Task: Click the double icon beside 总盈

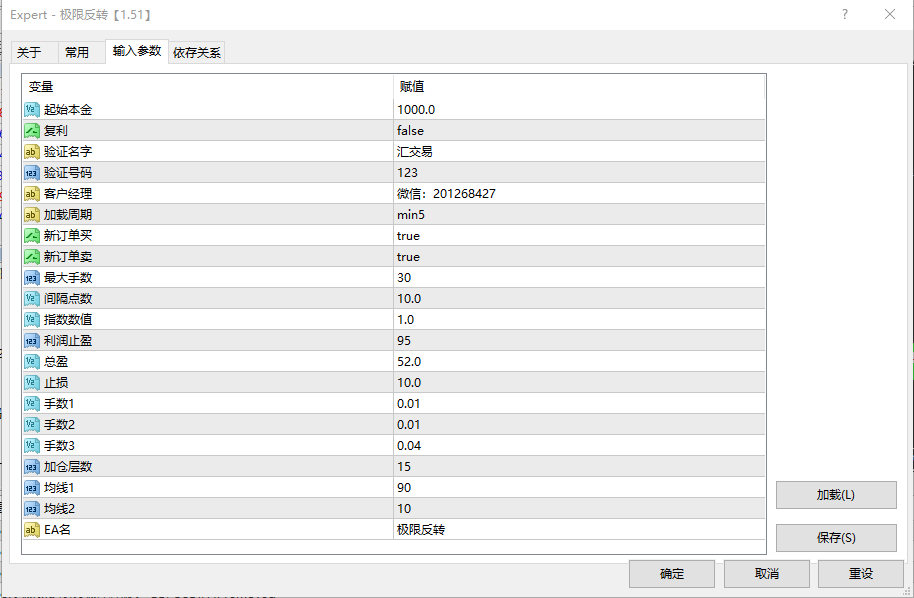Action: point(32,361)
